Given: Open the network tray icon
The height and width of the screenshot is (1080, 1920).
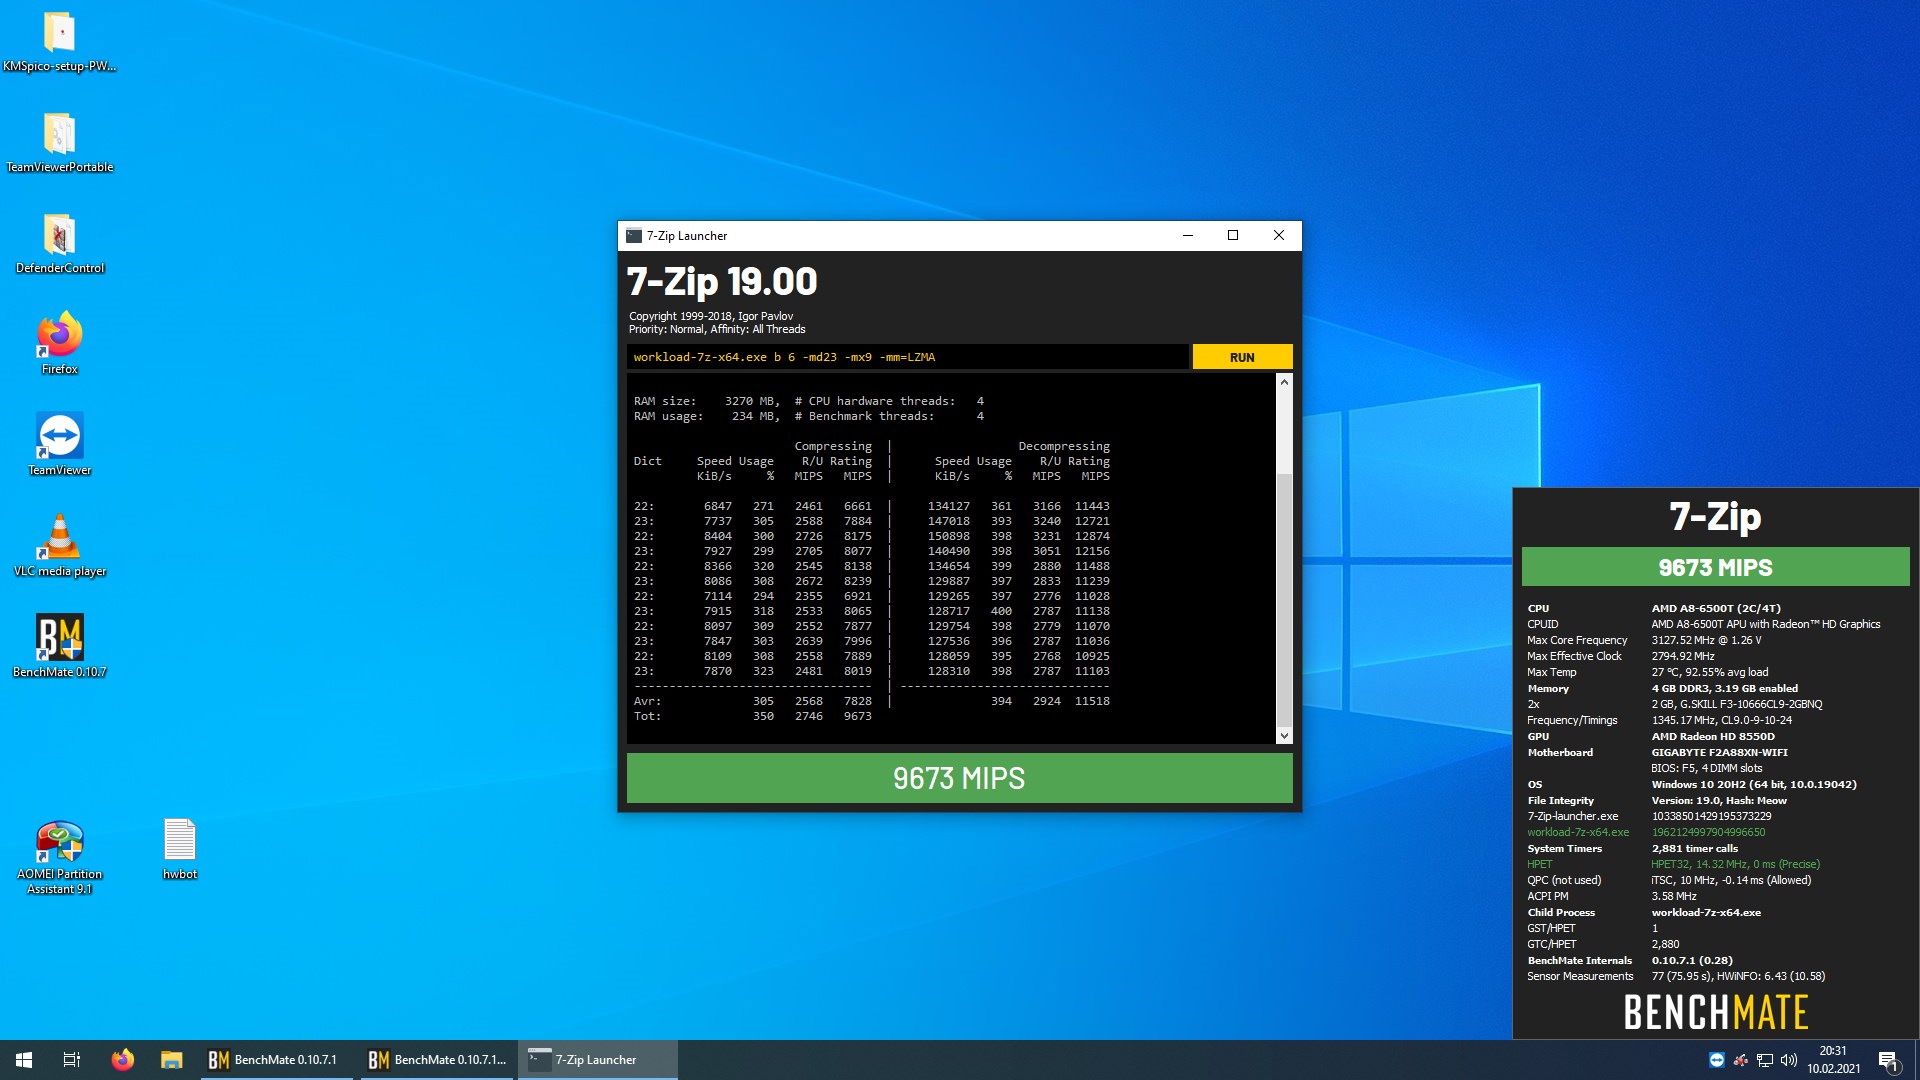Looking at the screenshot, I should tap(1765, 1060).
